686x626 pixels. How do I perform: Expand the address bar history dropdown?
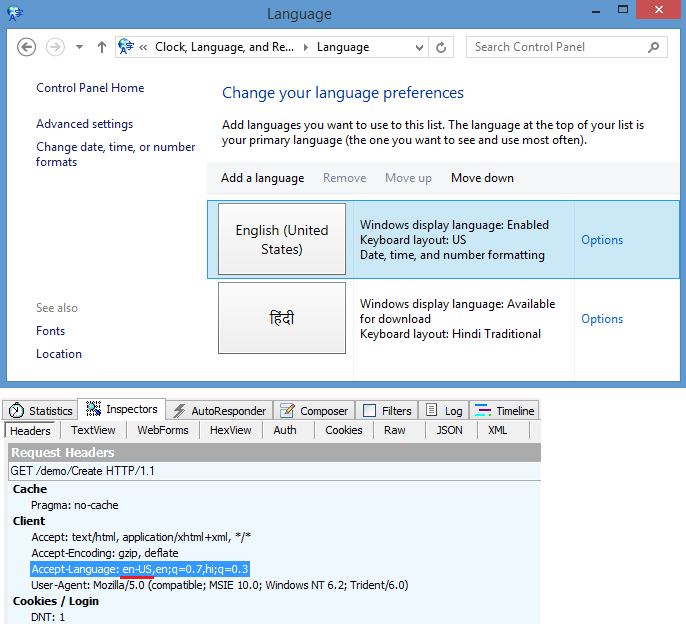coord(419,47)
